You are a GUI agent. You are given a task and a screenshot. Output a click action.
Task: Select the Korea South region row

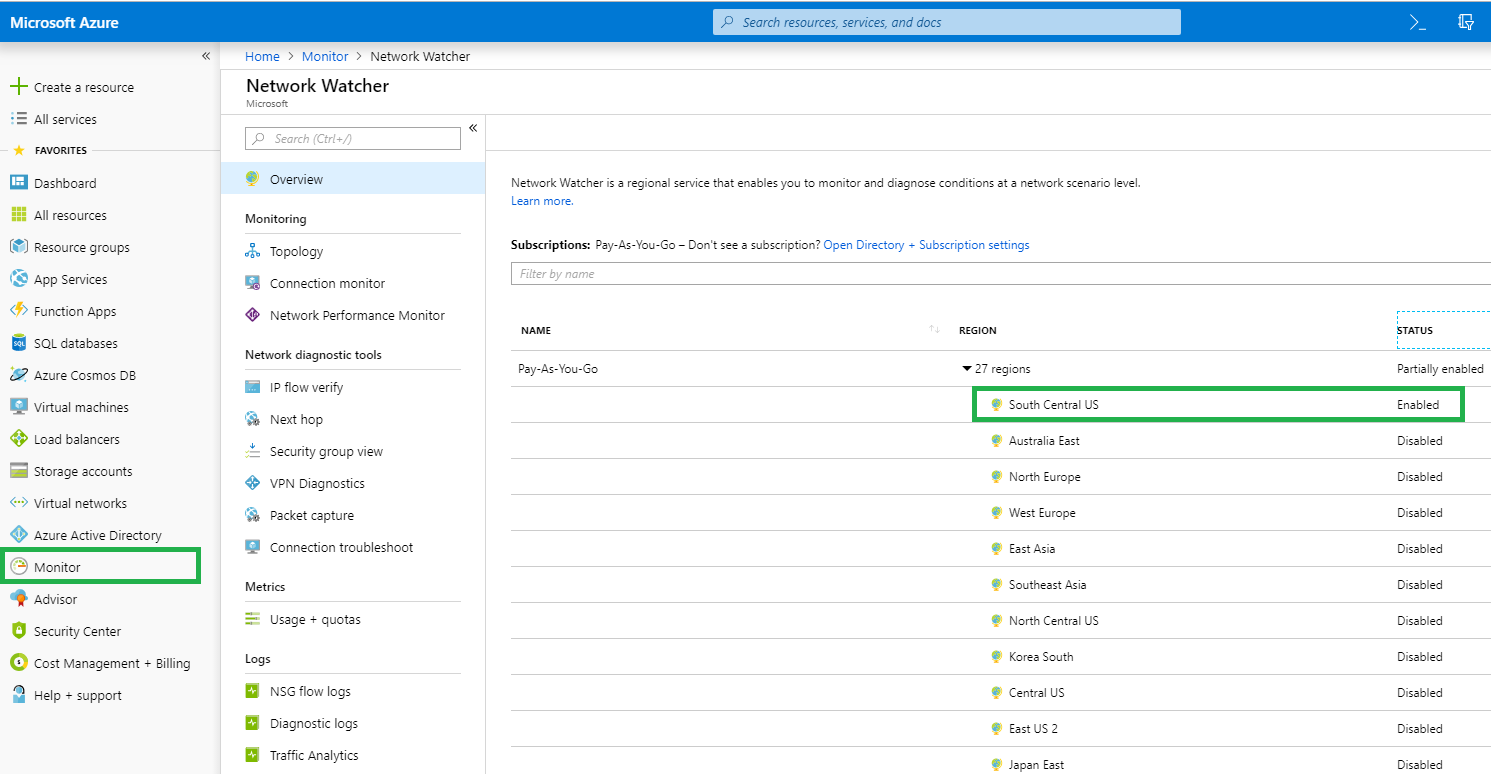(x=1000, y=657)
